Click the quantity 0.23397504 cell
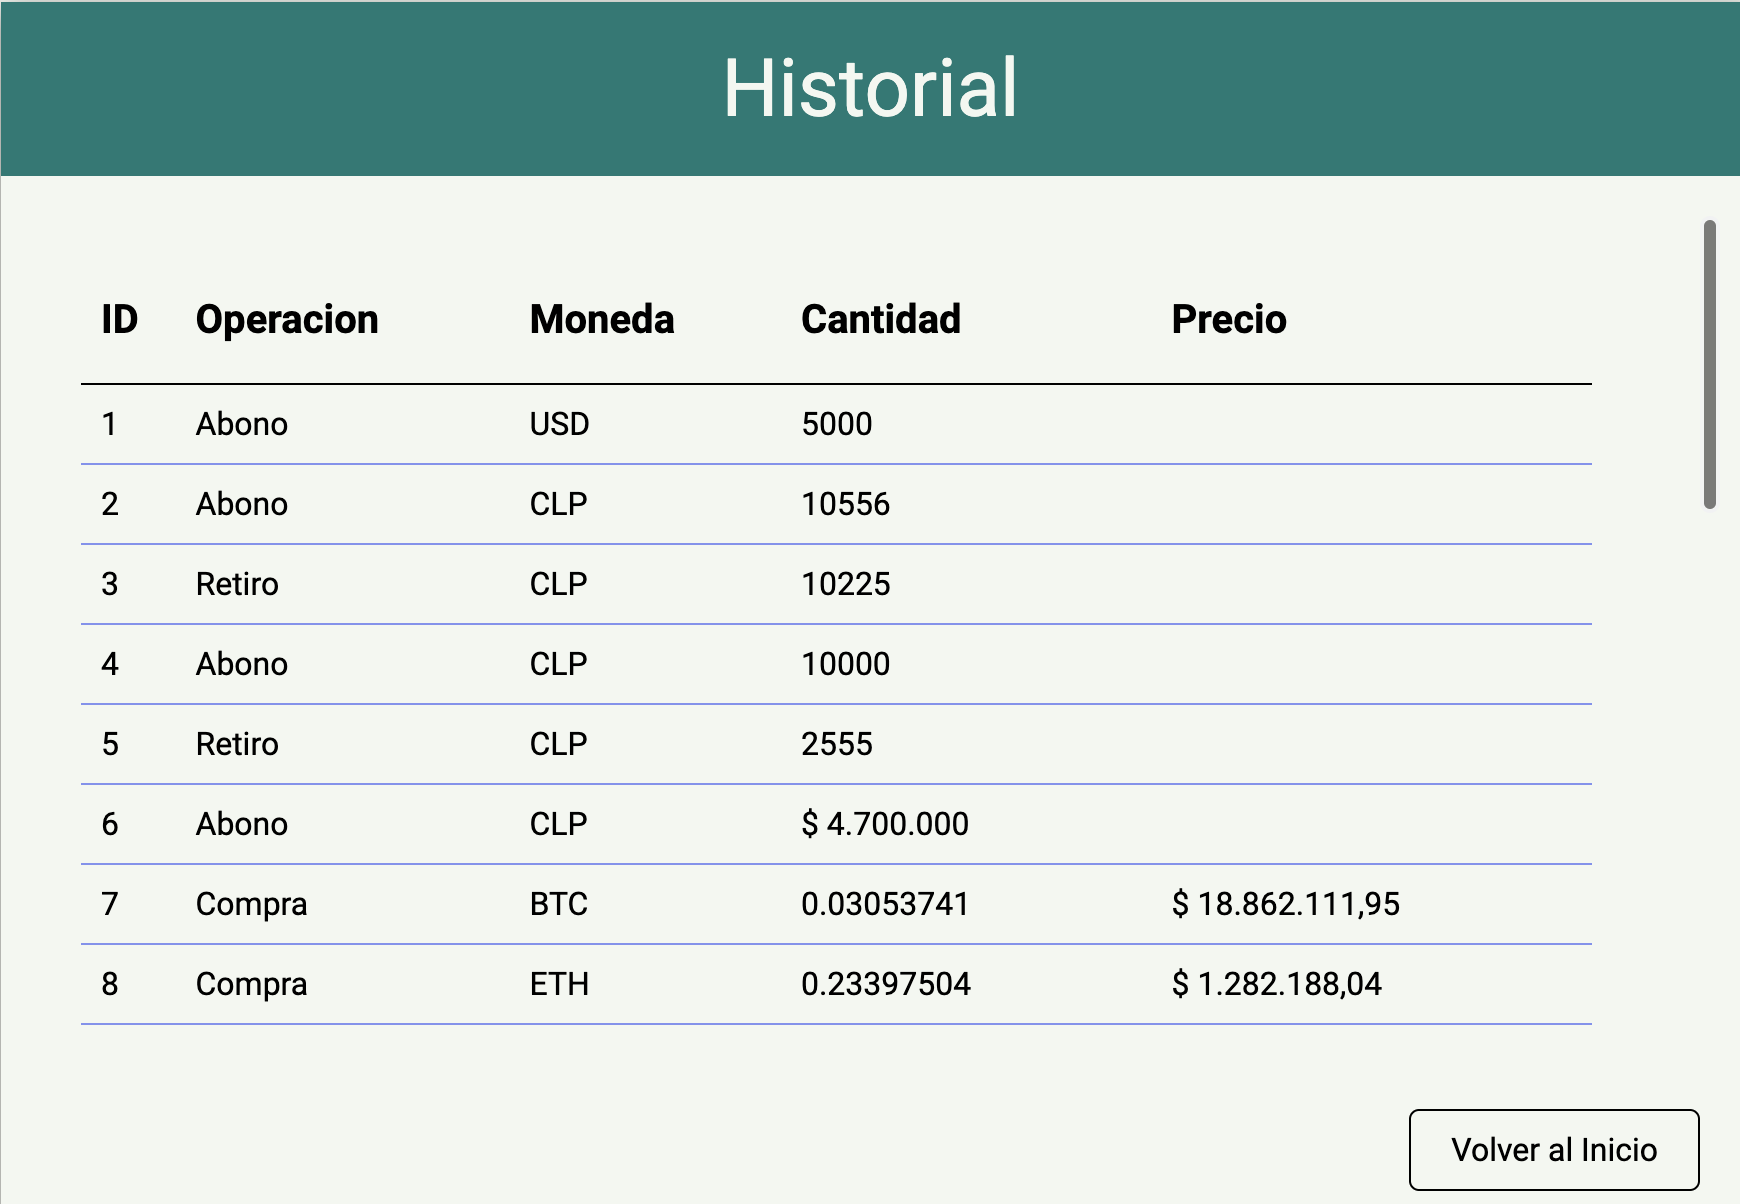1740x1204 pixels. 886,983
